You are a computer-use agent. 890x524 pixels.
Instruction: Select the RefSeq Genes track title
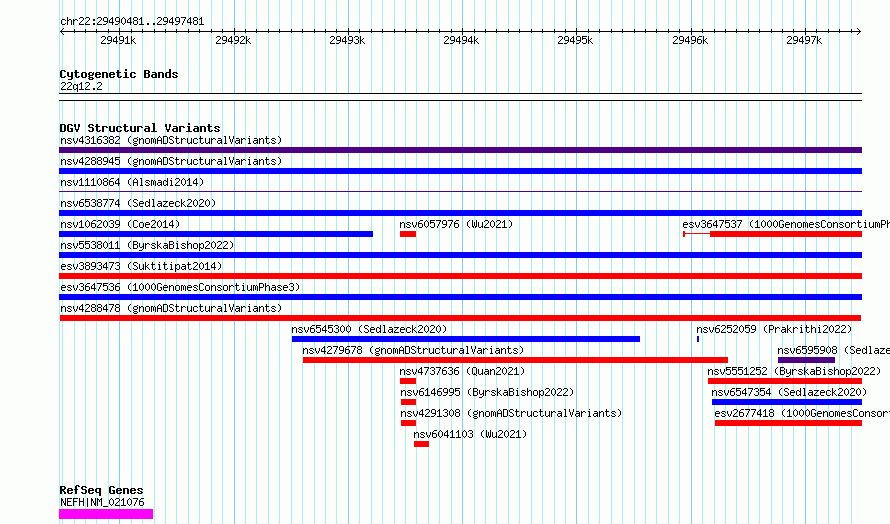[101, 490]
